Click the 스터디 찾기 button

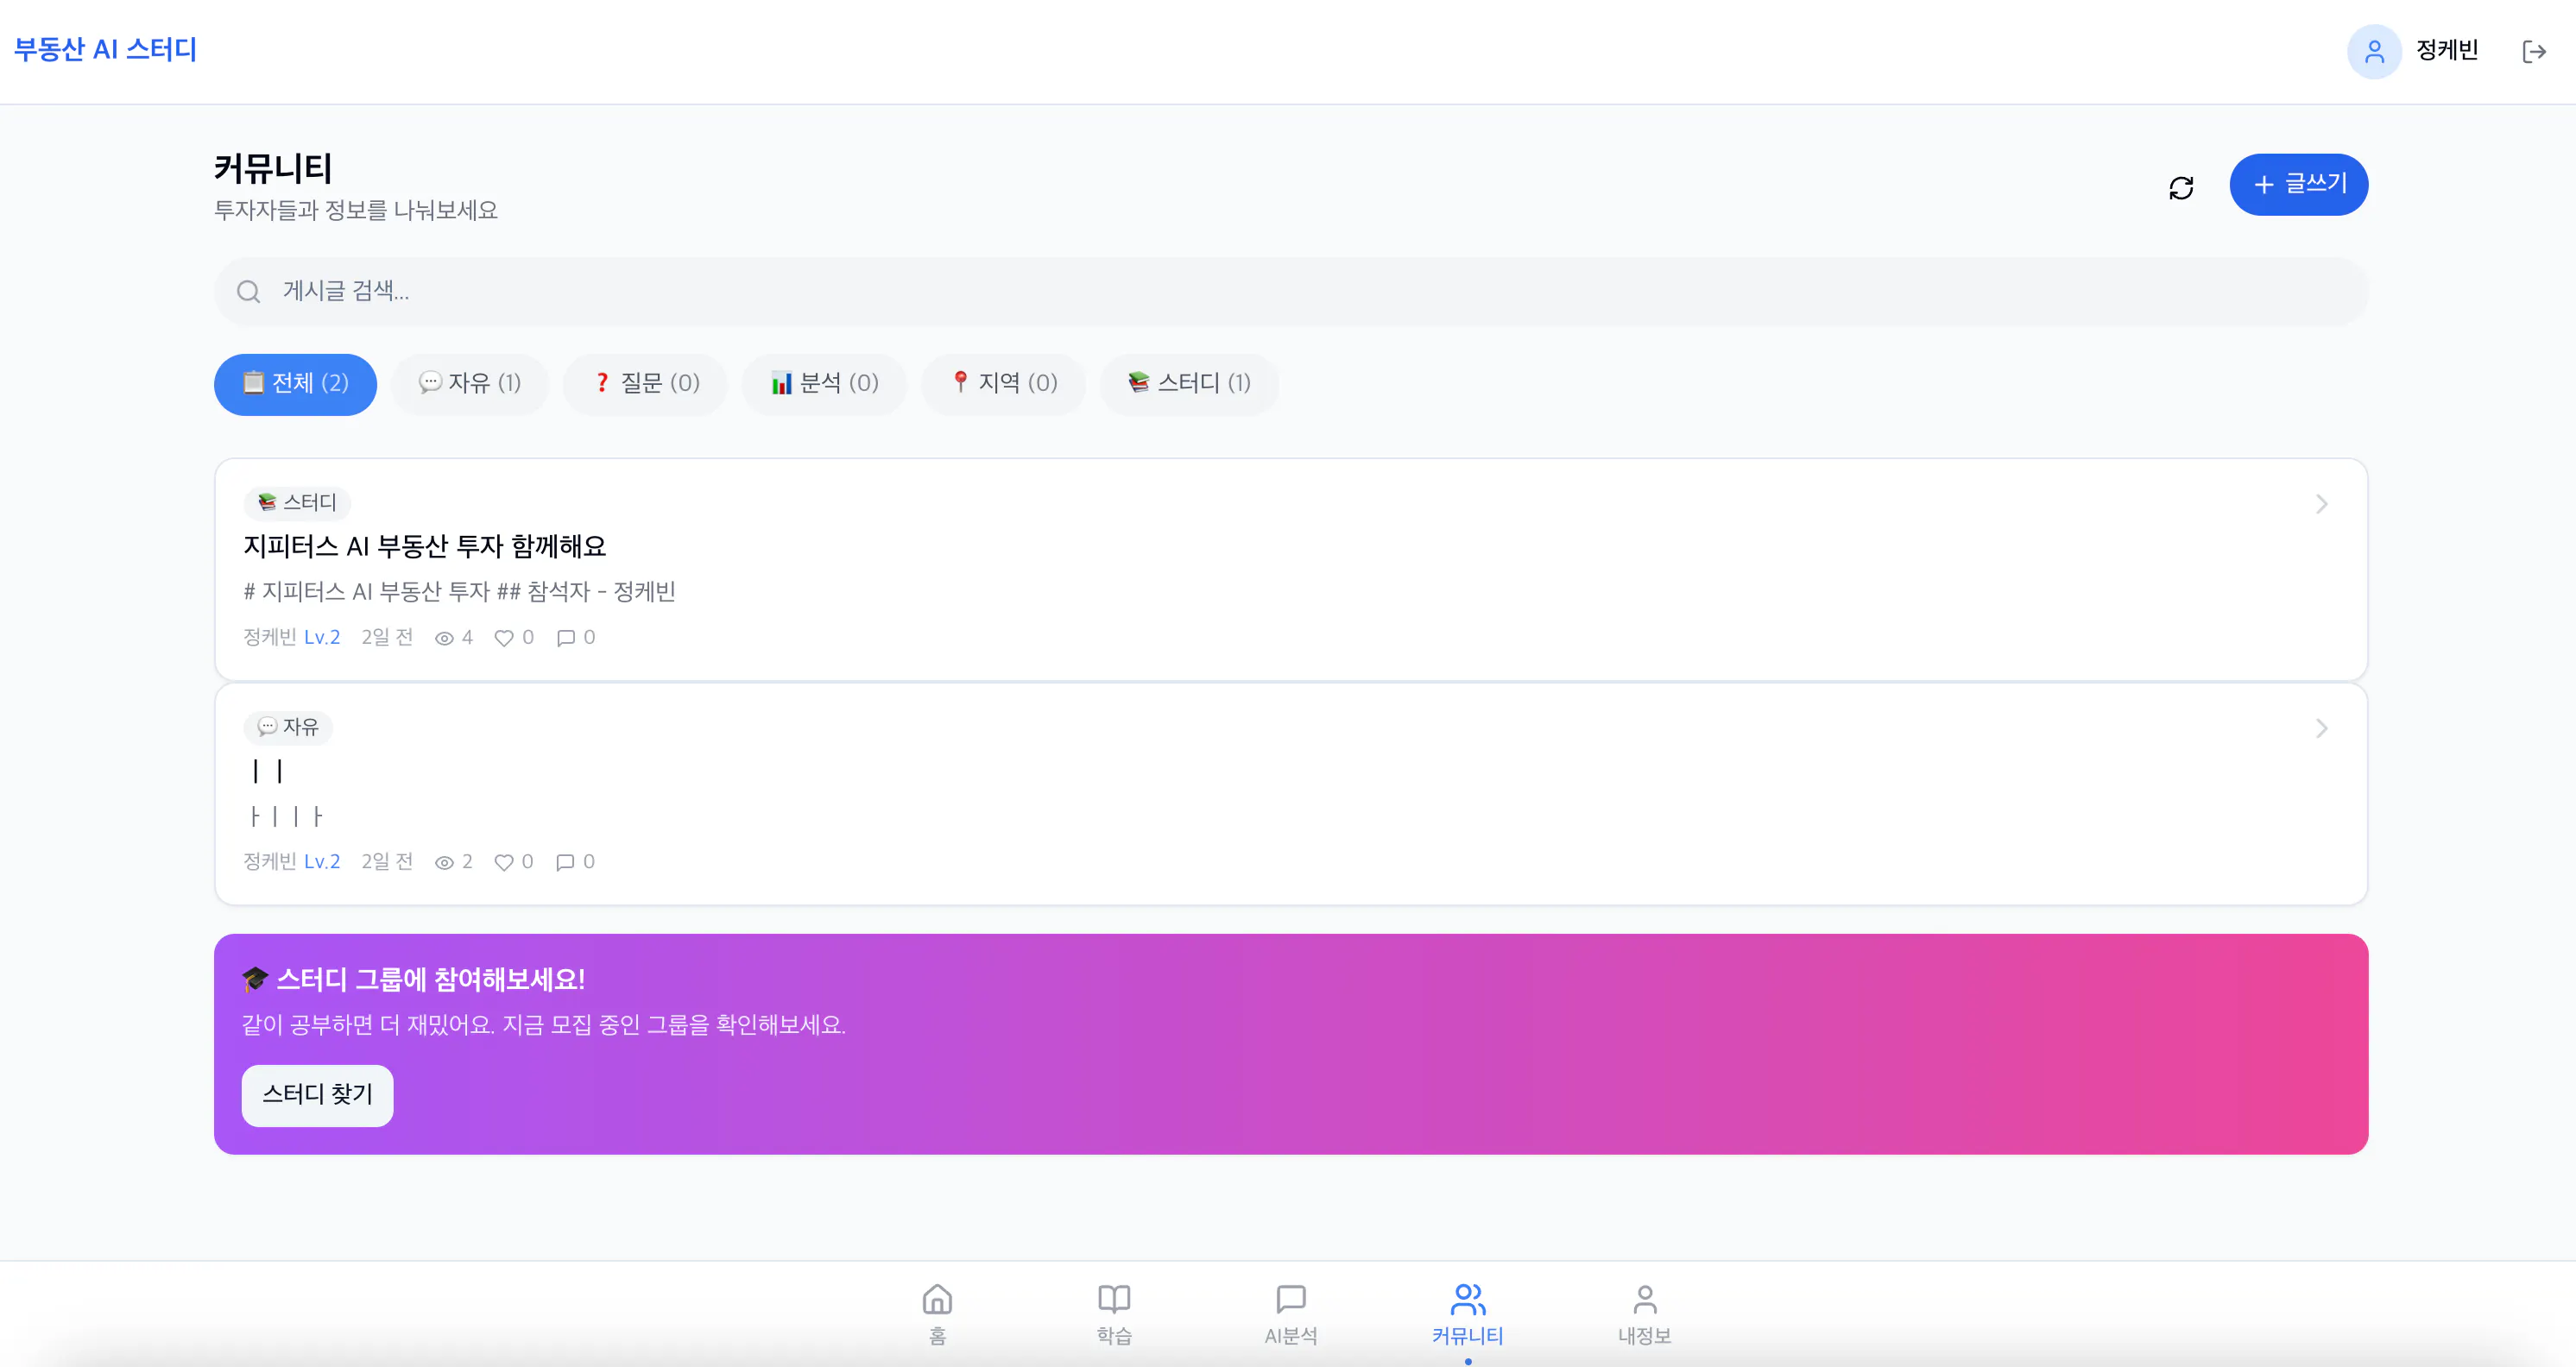click(x=317, y=1095)
